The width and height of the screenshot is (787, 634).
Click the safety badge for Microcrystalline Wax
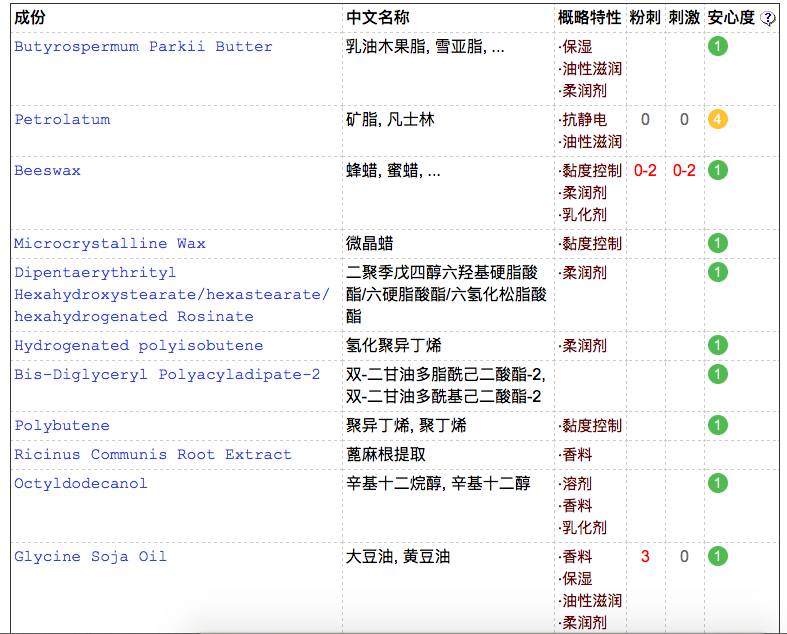pyautogui.click(x=718, y=243)
